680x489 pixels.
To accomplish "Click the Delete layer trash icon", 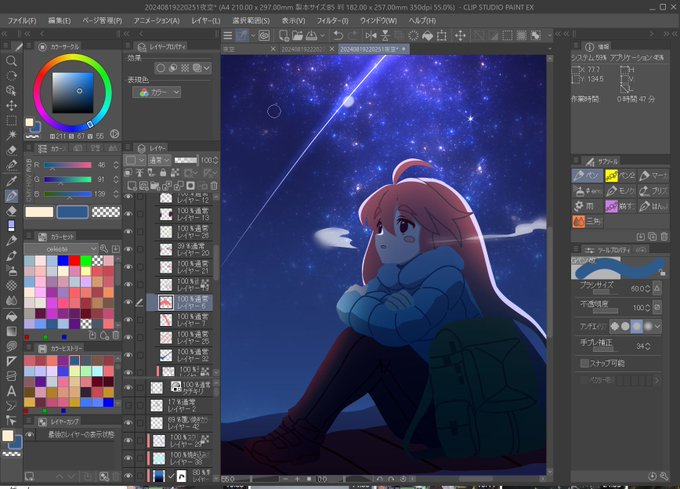I will (214, 186).
